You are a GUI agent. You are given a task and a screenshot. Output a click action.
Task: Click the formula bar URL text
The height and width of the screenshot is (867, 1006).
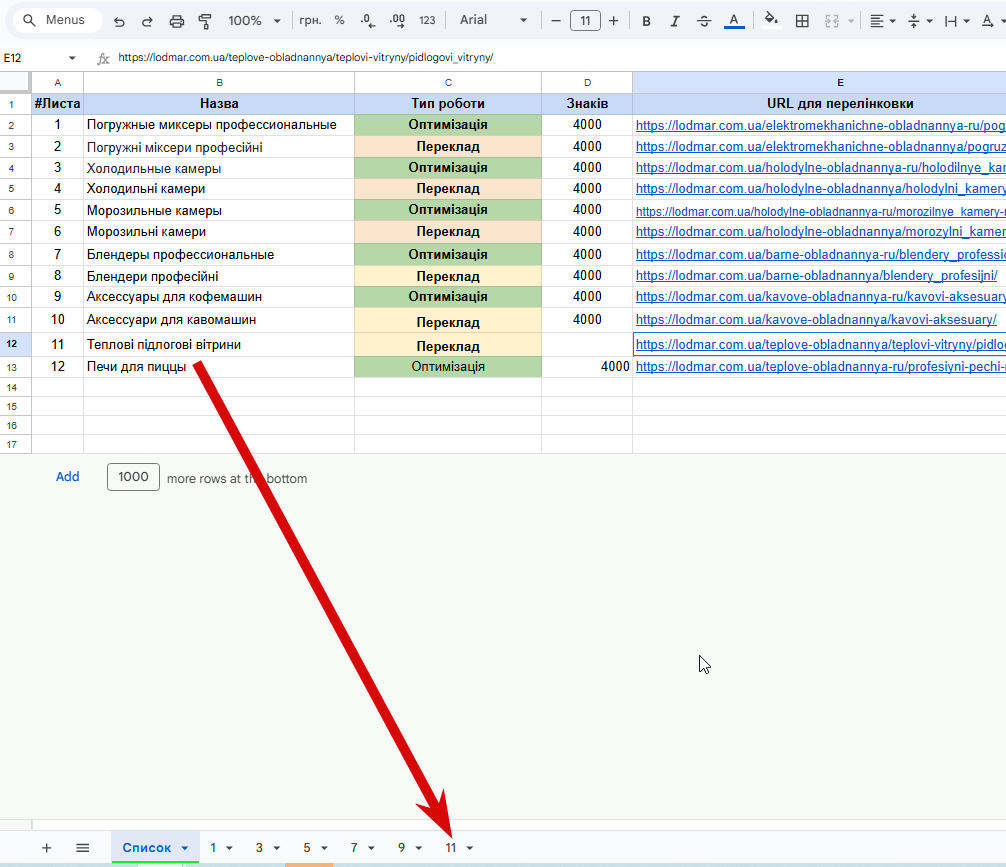[305, 58]
